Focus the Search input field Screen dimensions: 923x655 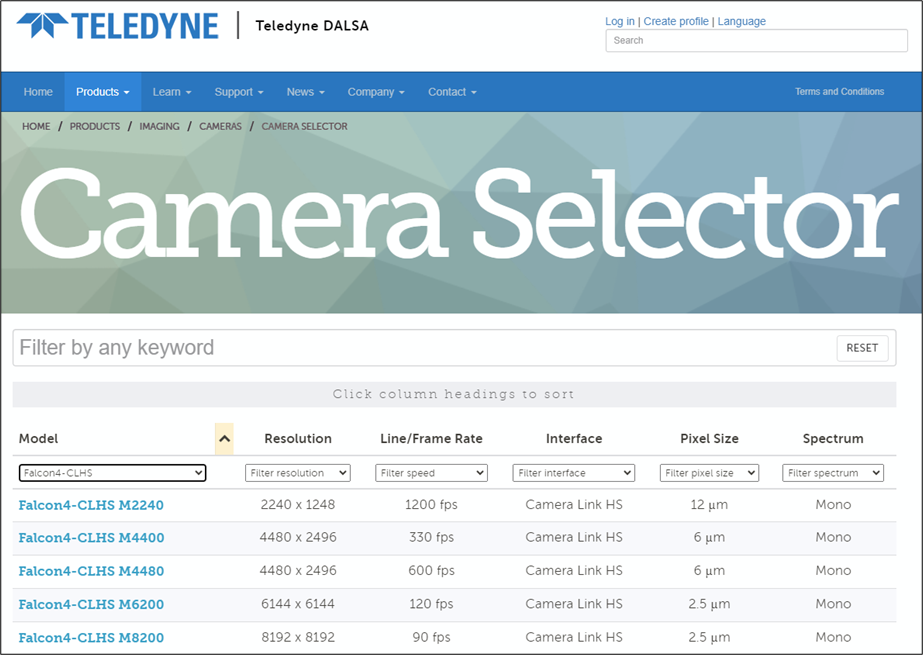(x=756, y=41)
